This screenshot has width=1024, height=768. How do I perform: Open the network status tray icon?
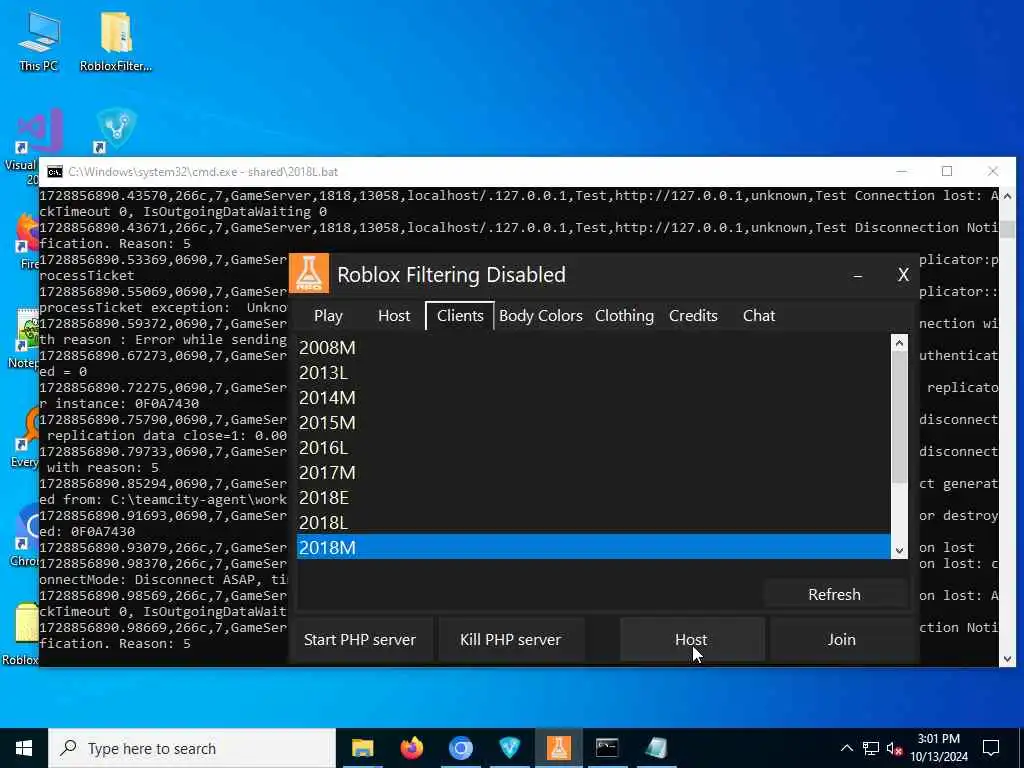(871, 748)
